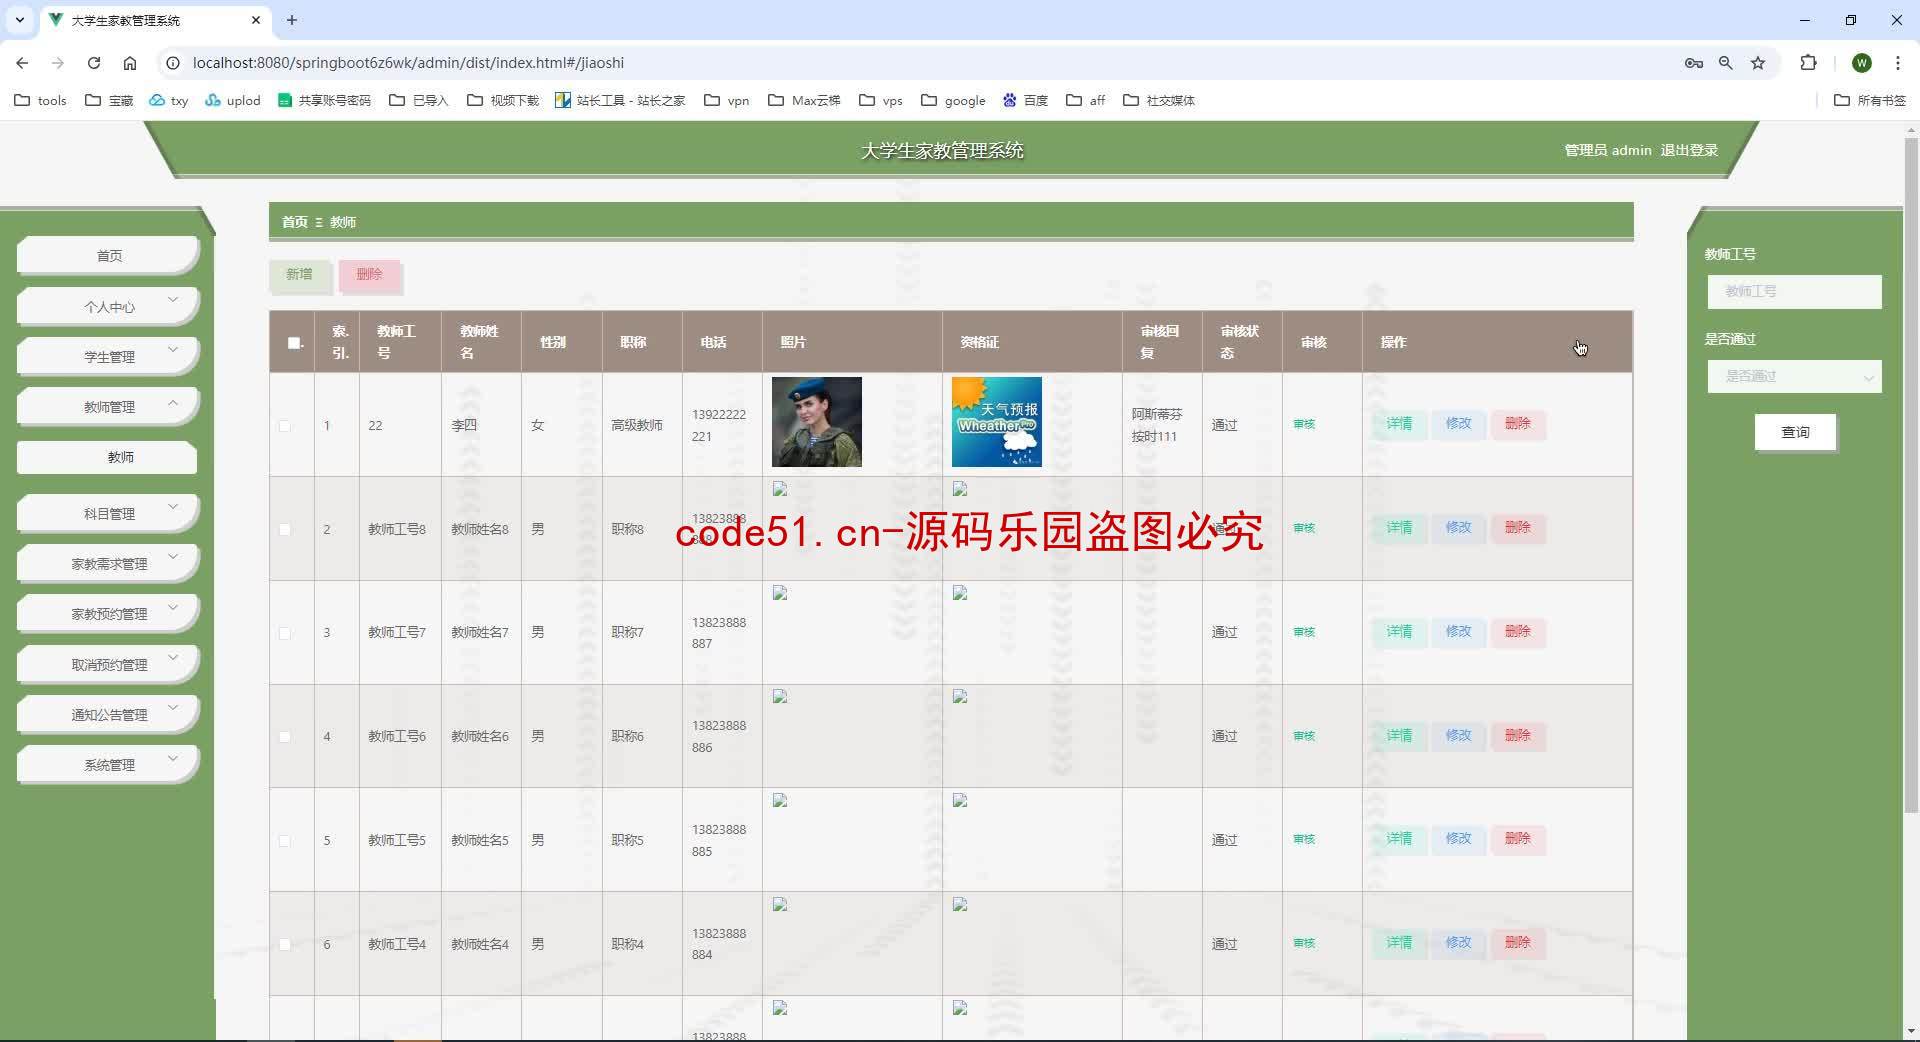Click the browser address bar URL
1920x1042 pixels.
click(408, 62)
